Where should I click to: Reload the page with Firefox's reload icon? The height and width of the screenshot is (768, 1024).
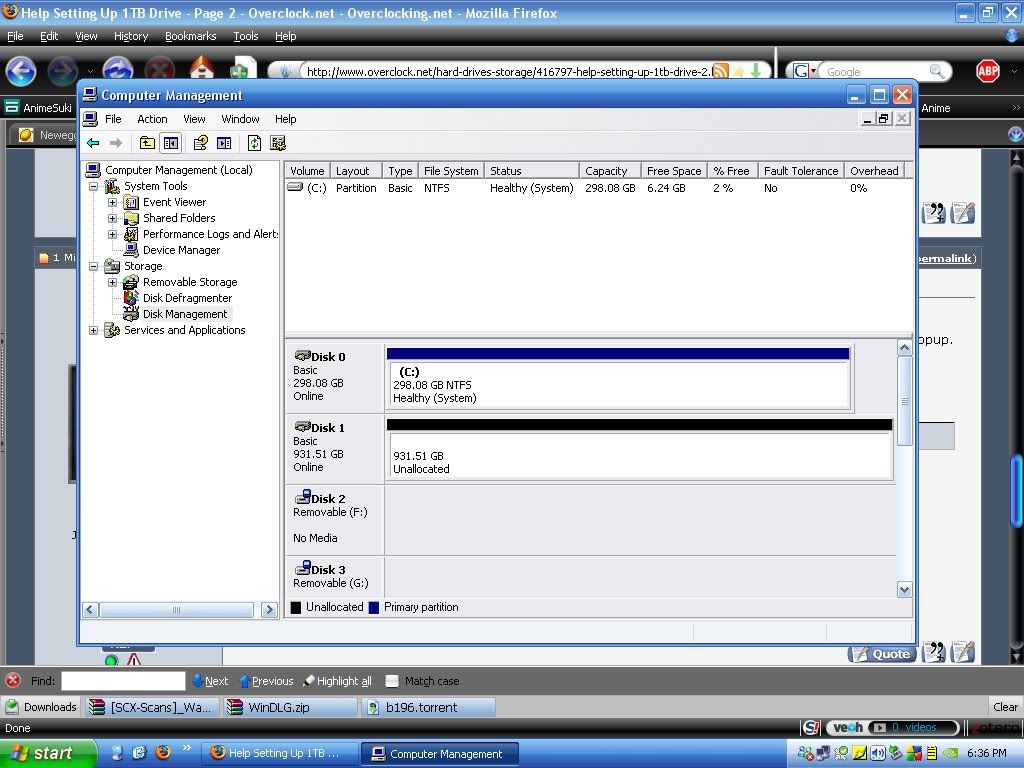click(x=119, y=71)
